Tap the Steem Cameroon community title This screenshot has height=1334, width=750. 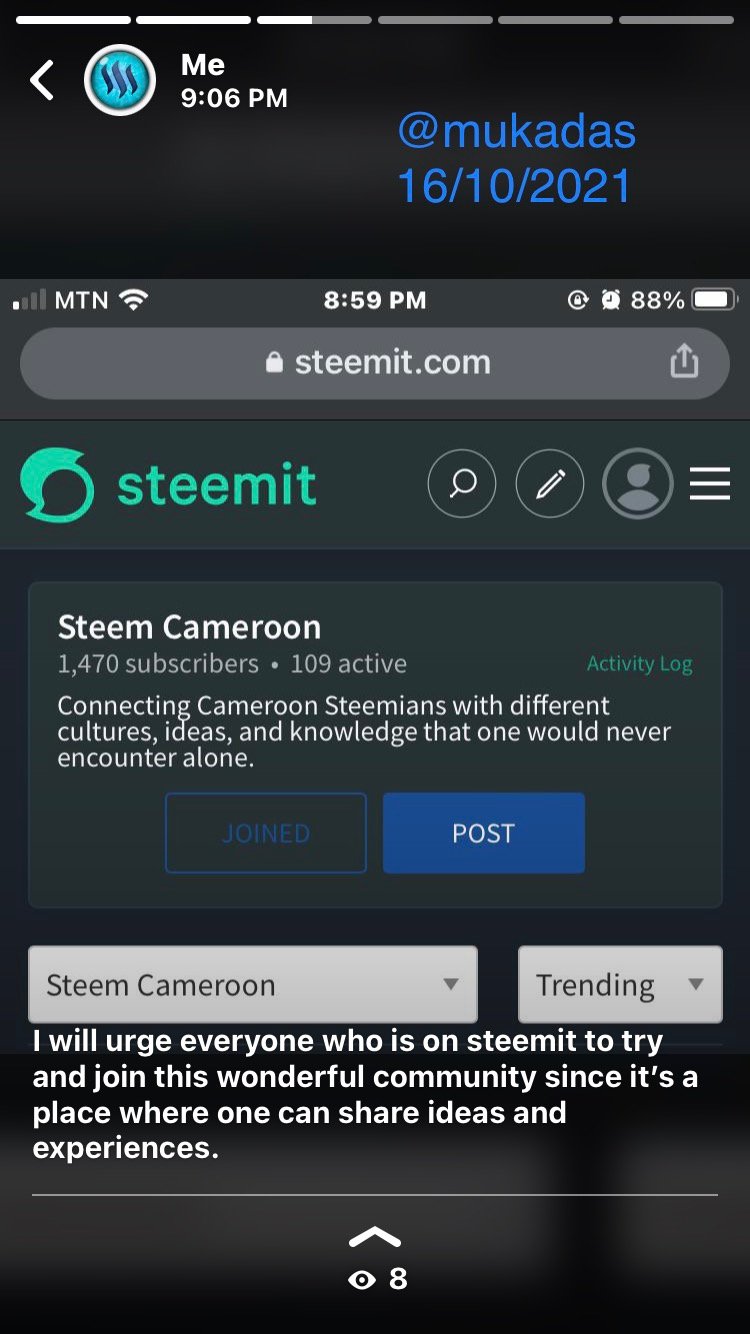coord(189,627)
